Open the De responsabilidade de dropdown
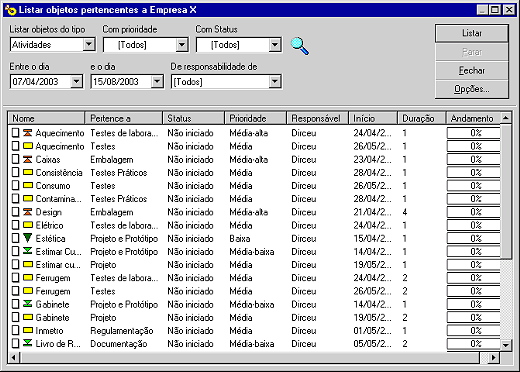This screenshot has height=372, width=520. point(275,81)
